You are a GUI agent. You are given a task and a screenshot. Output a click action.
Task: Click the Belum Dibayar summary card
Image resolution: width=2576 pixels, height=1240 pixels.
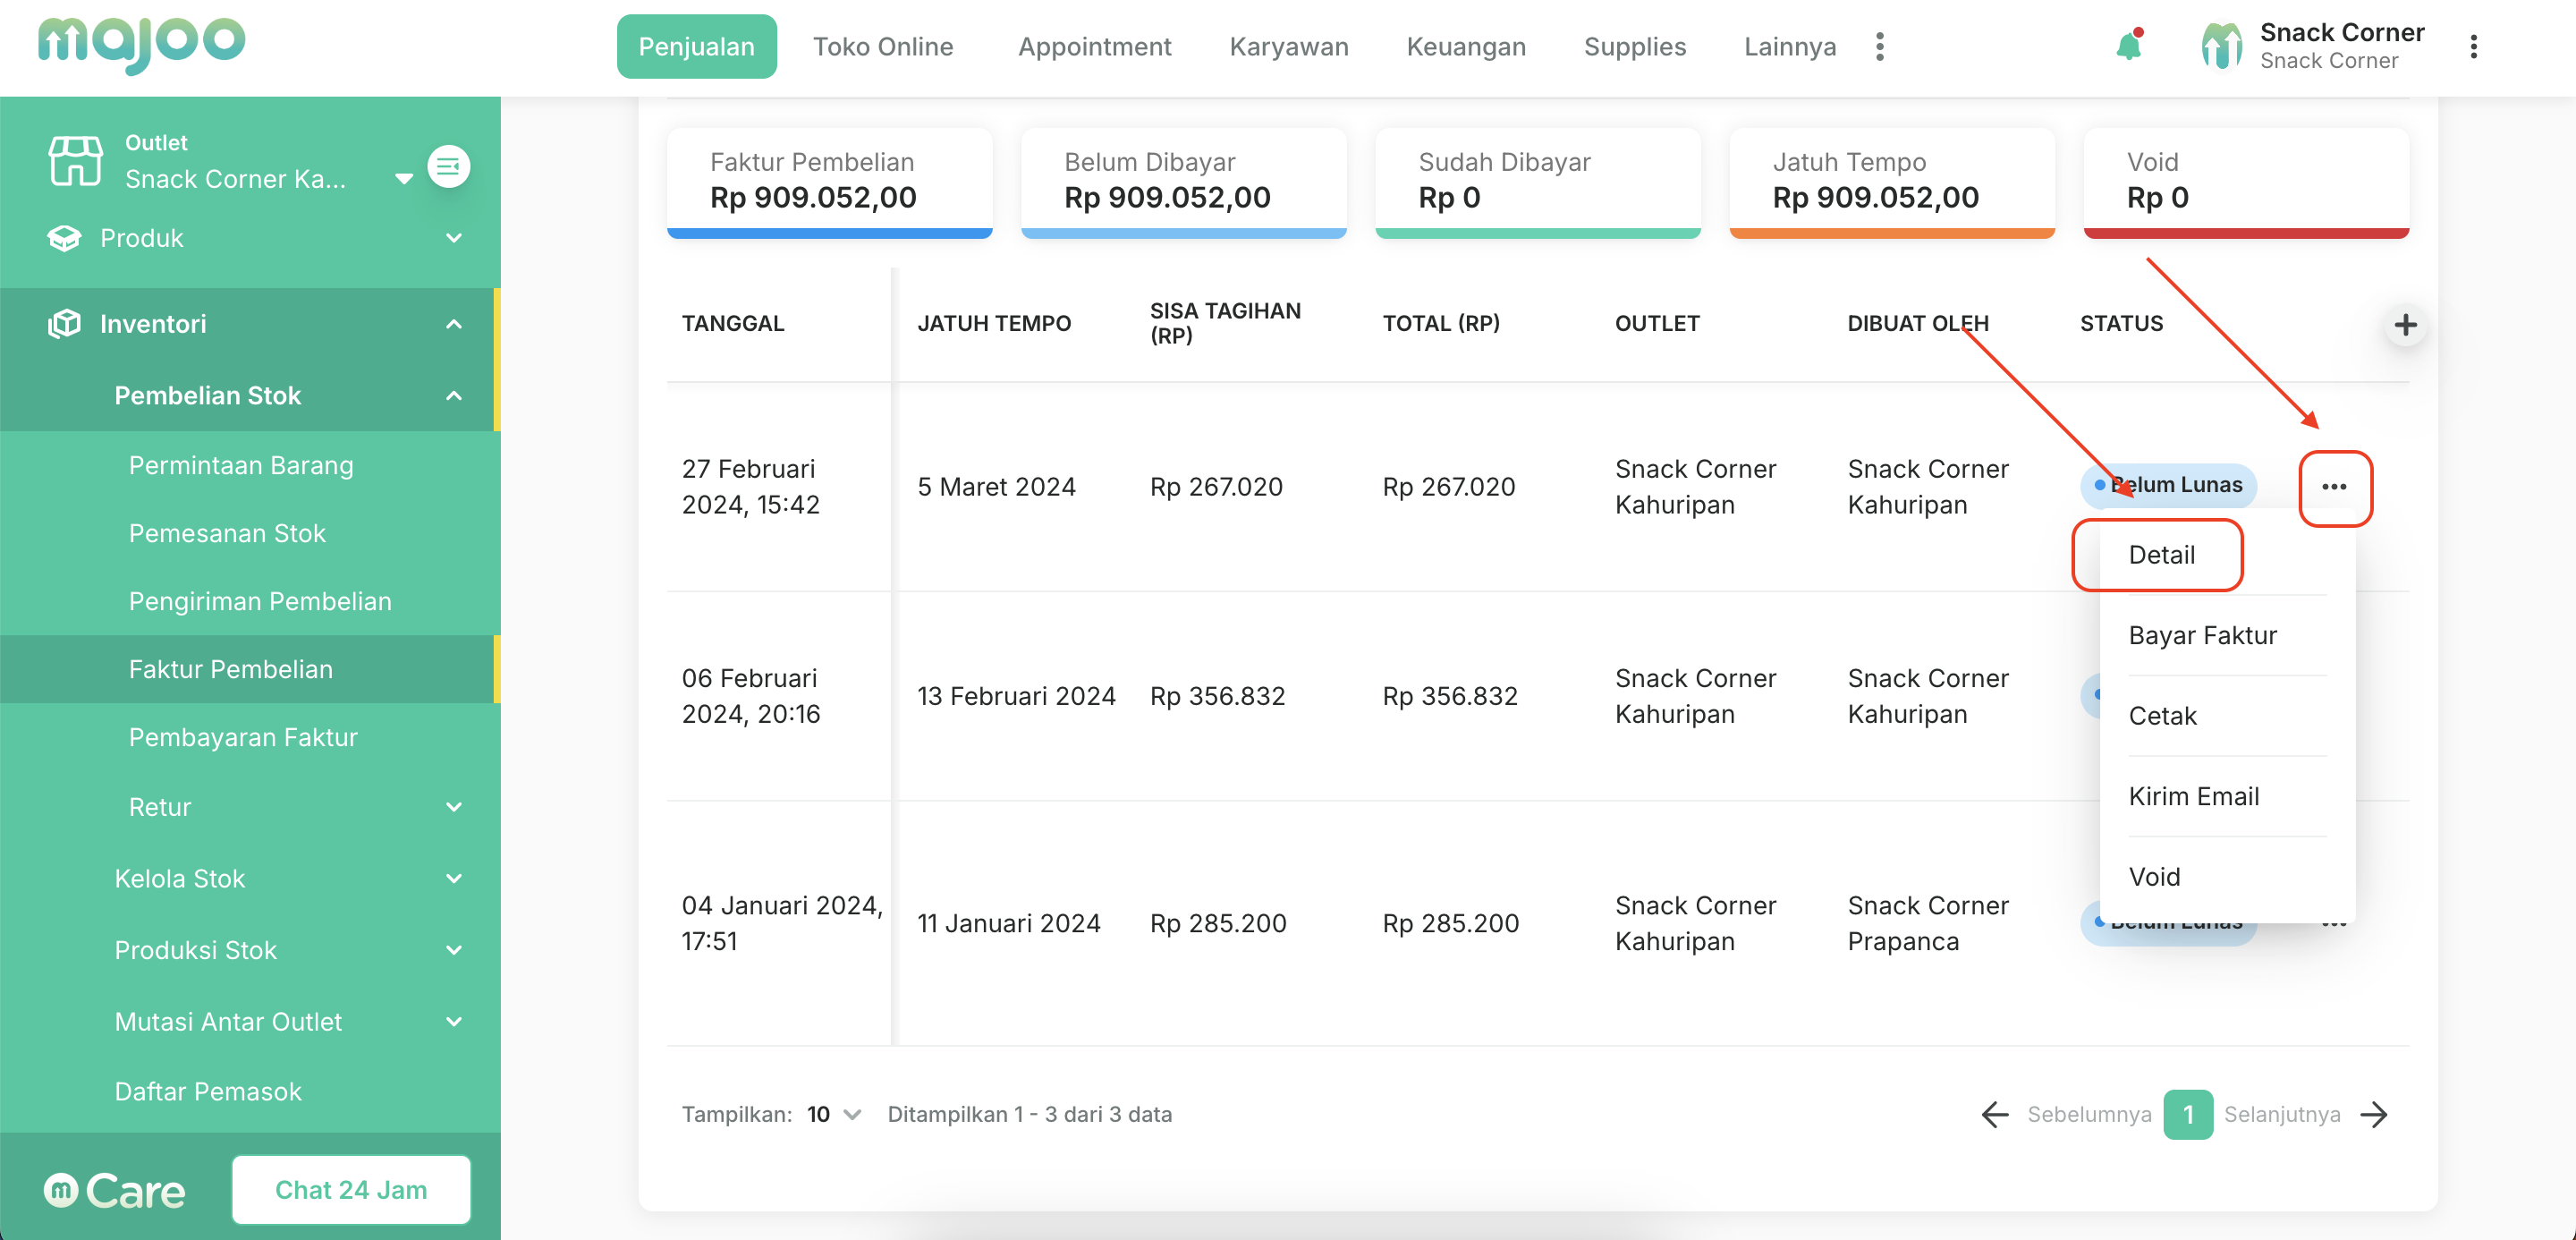1183,182
